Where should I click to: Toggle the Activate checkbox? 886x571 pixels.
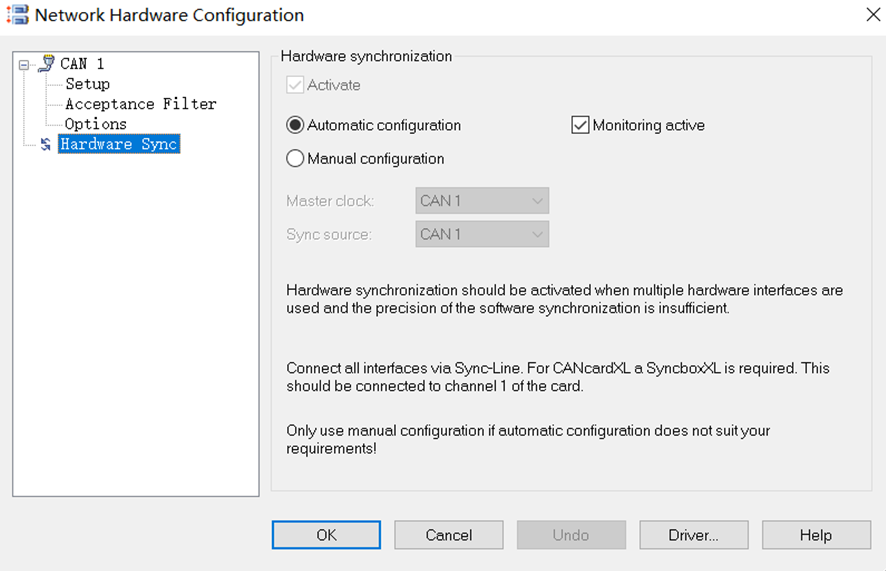point(295,85)
